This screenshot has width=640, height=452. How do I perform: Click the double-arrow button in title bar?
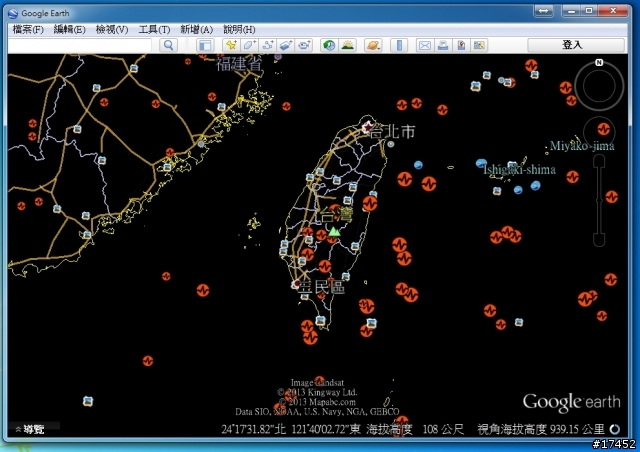click(x=544, y=11)
